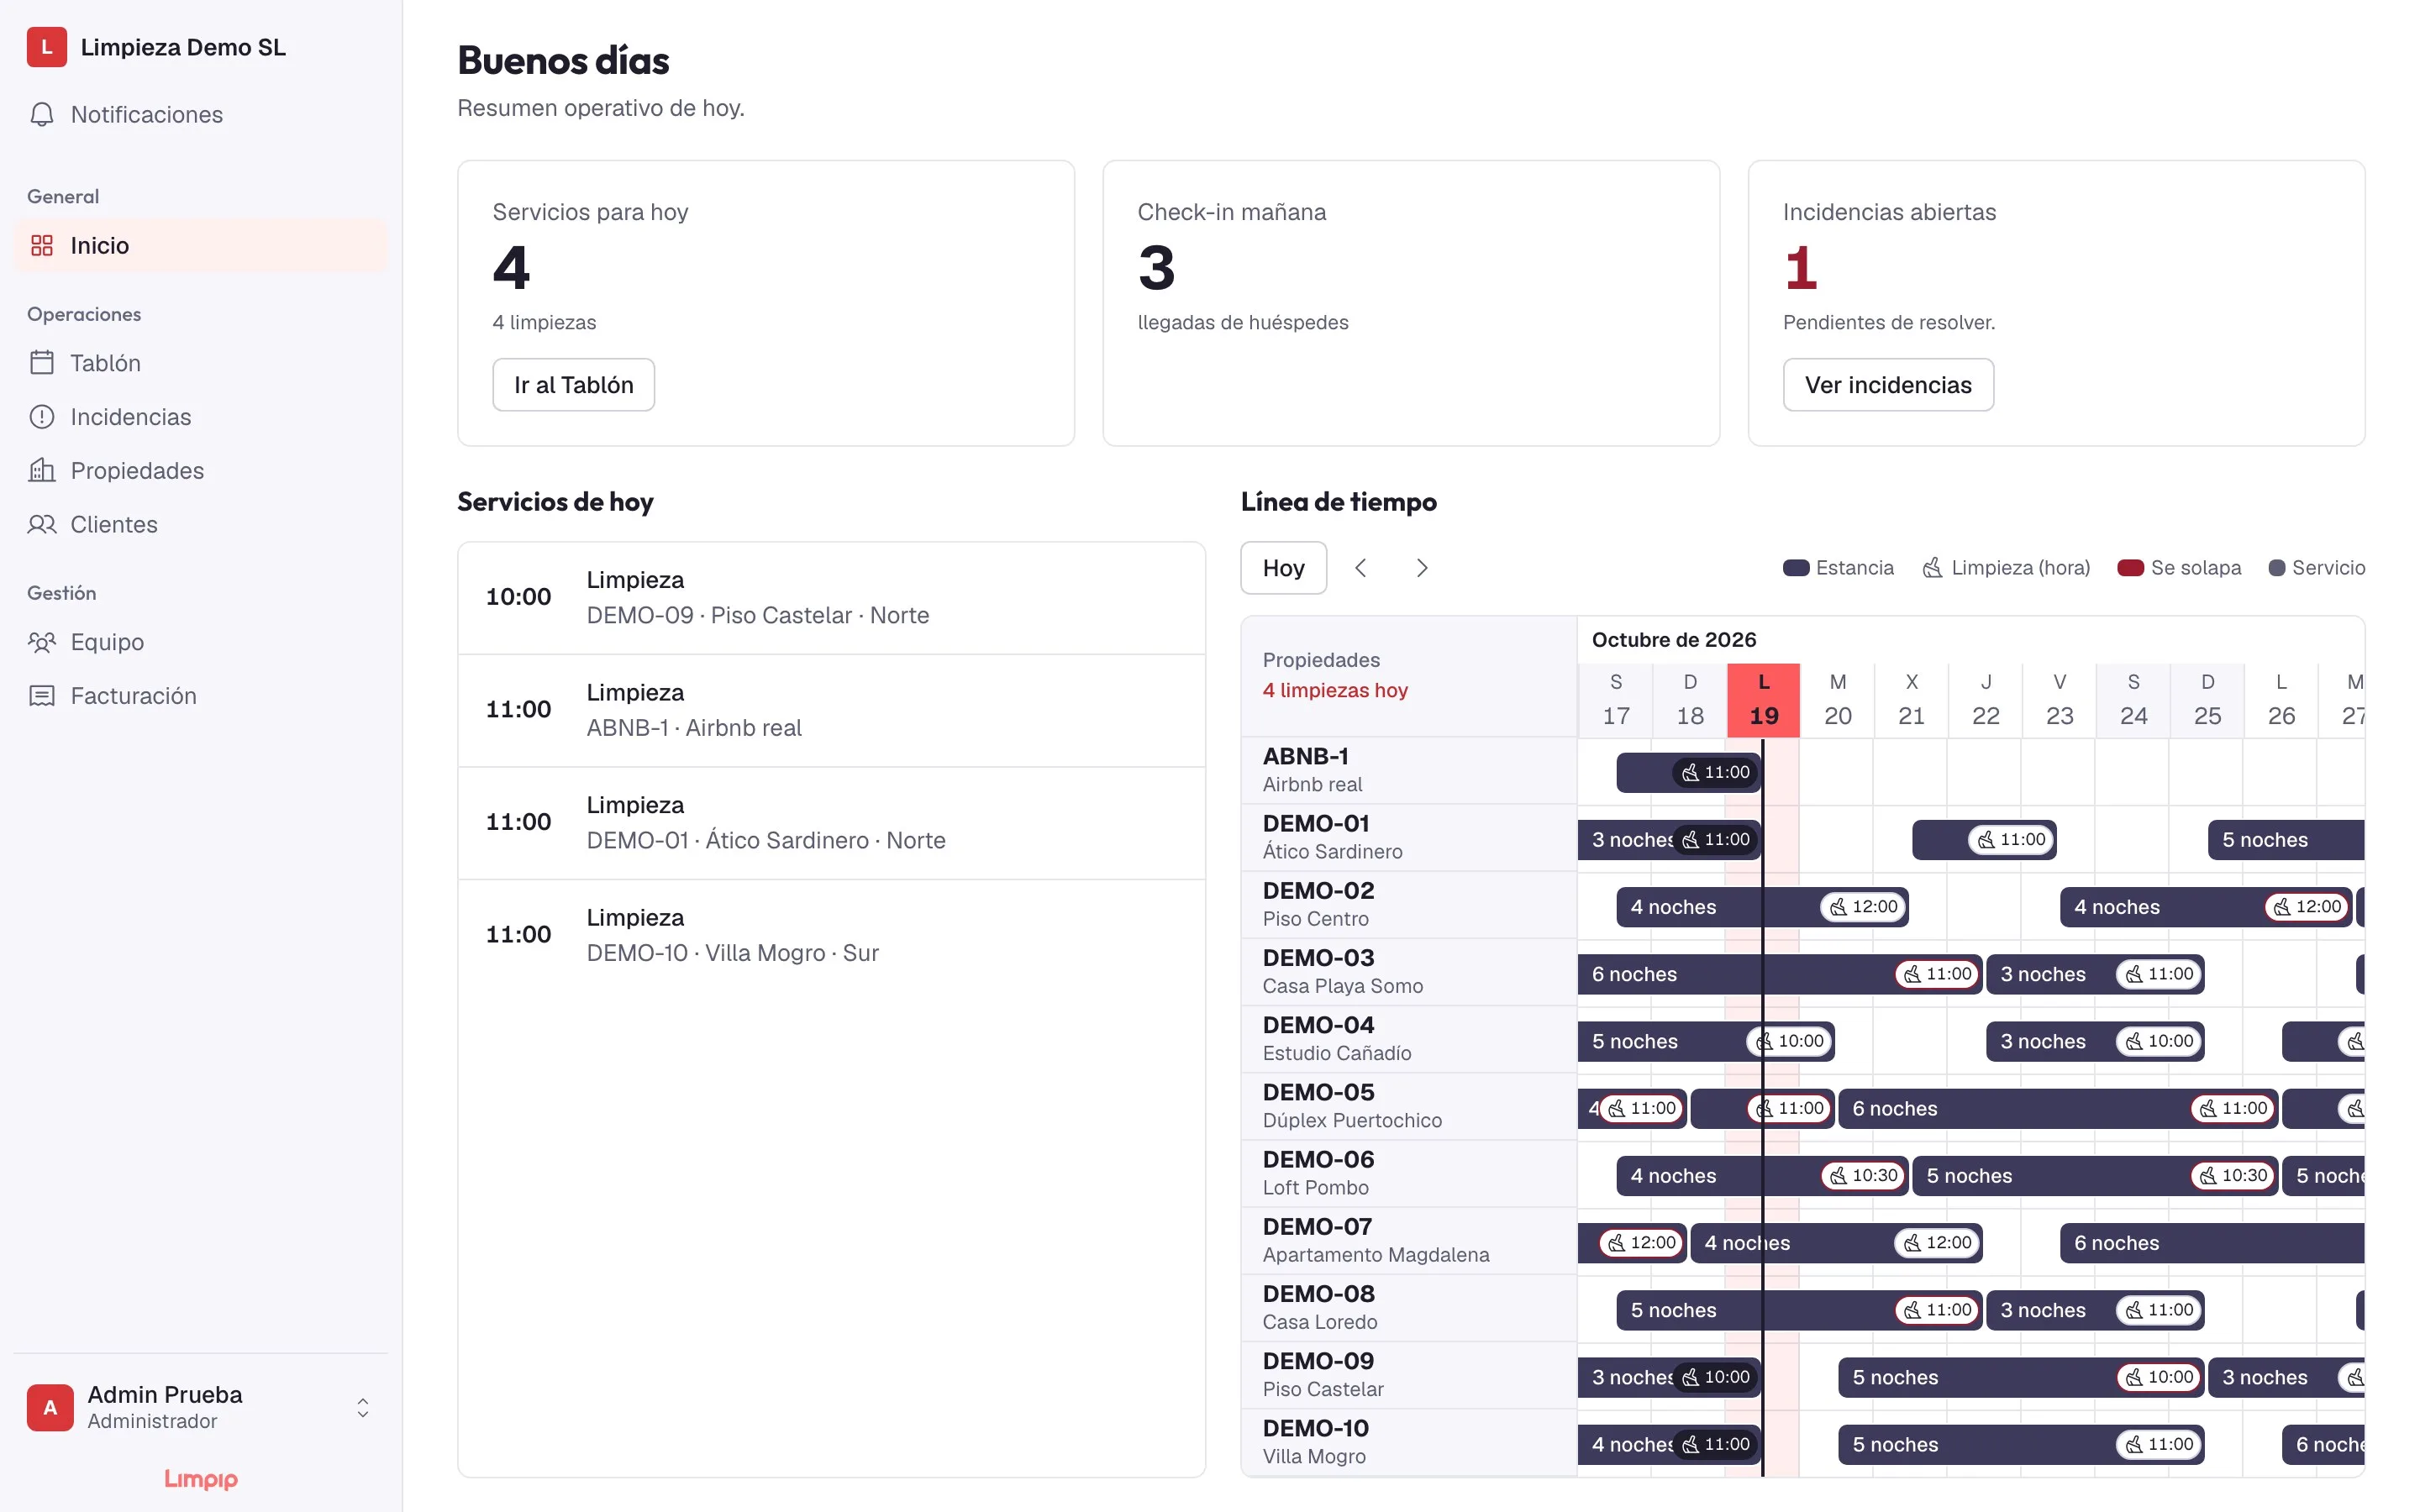
Task: Open Notificaciones from the bell icon
Action: [x=42, y=114]
